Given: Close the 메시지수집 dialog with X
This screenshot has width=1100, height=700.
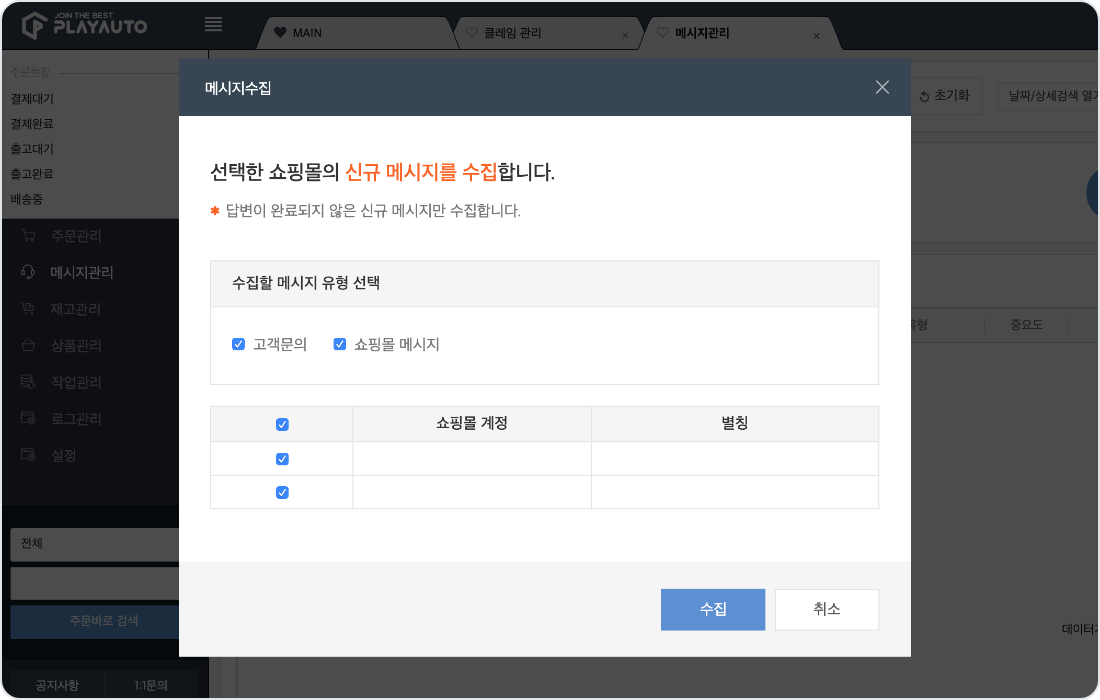Looking at the screenshot, I should point(882,87).
